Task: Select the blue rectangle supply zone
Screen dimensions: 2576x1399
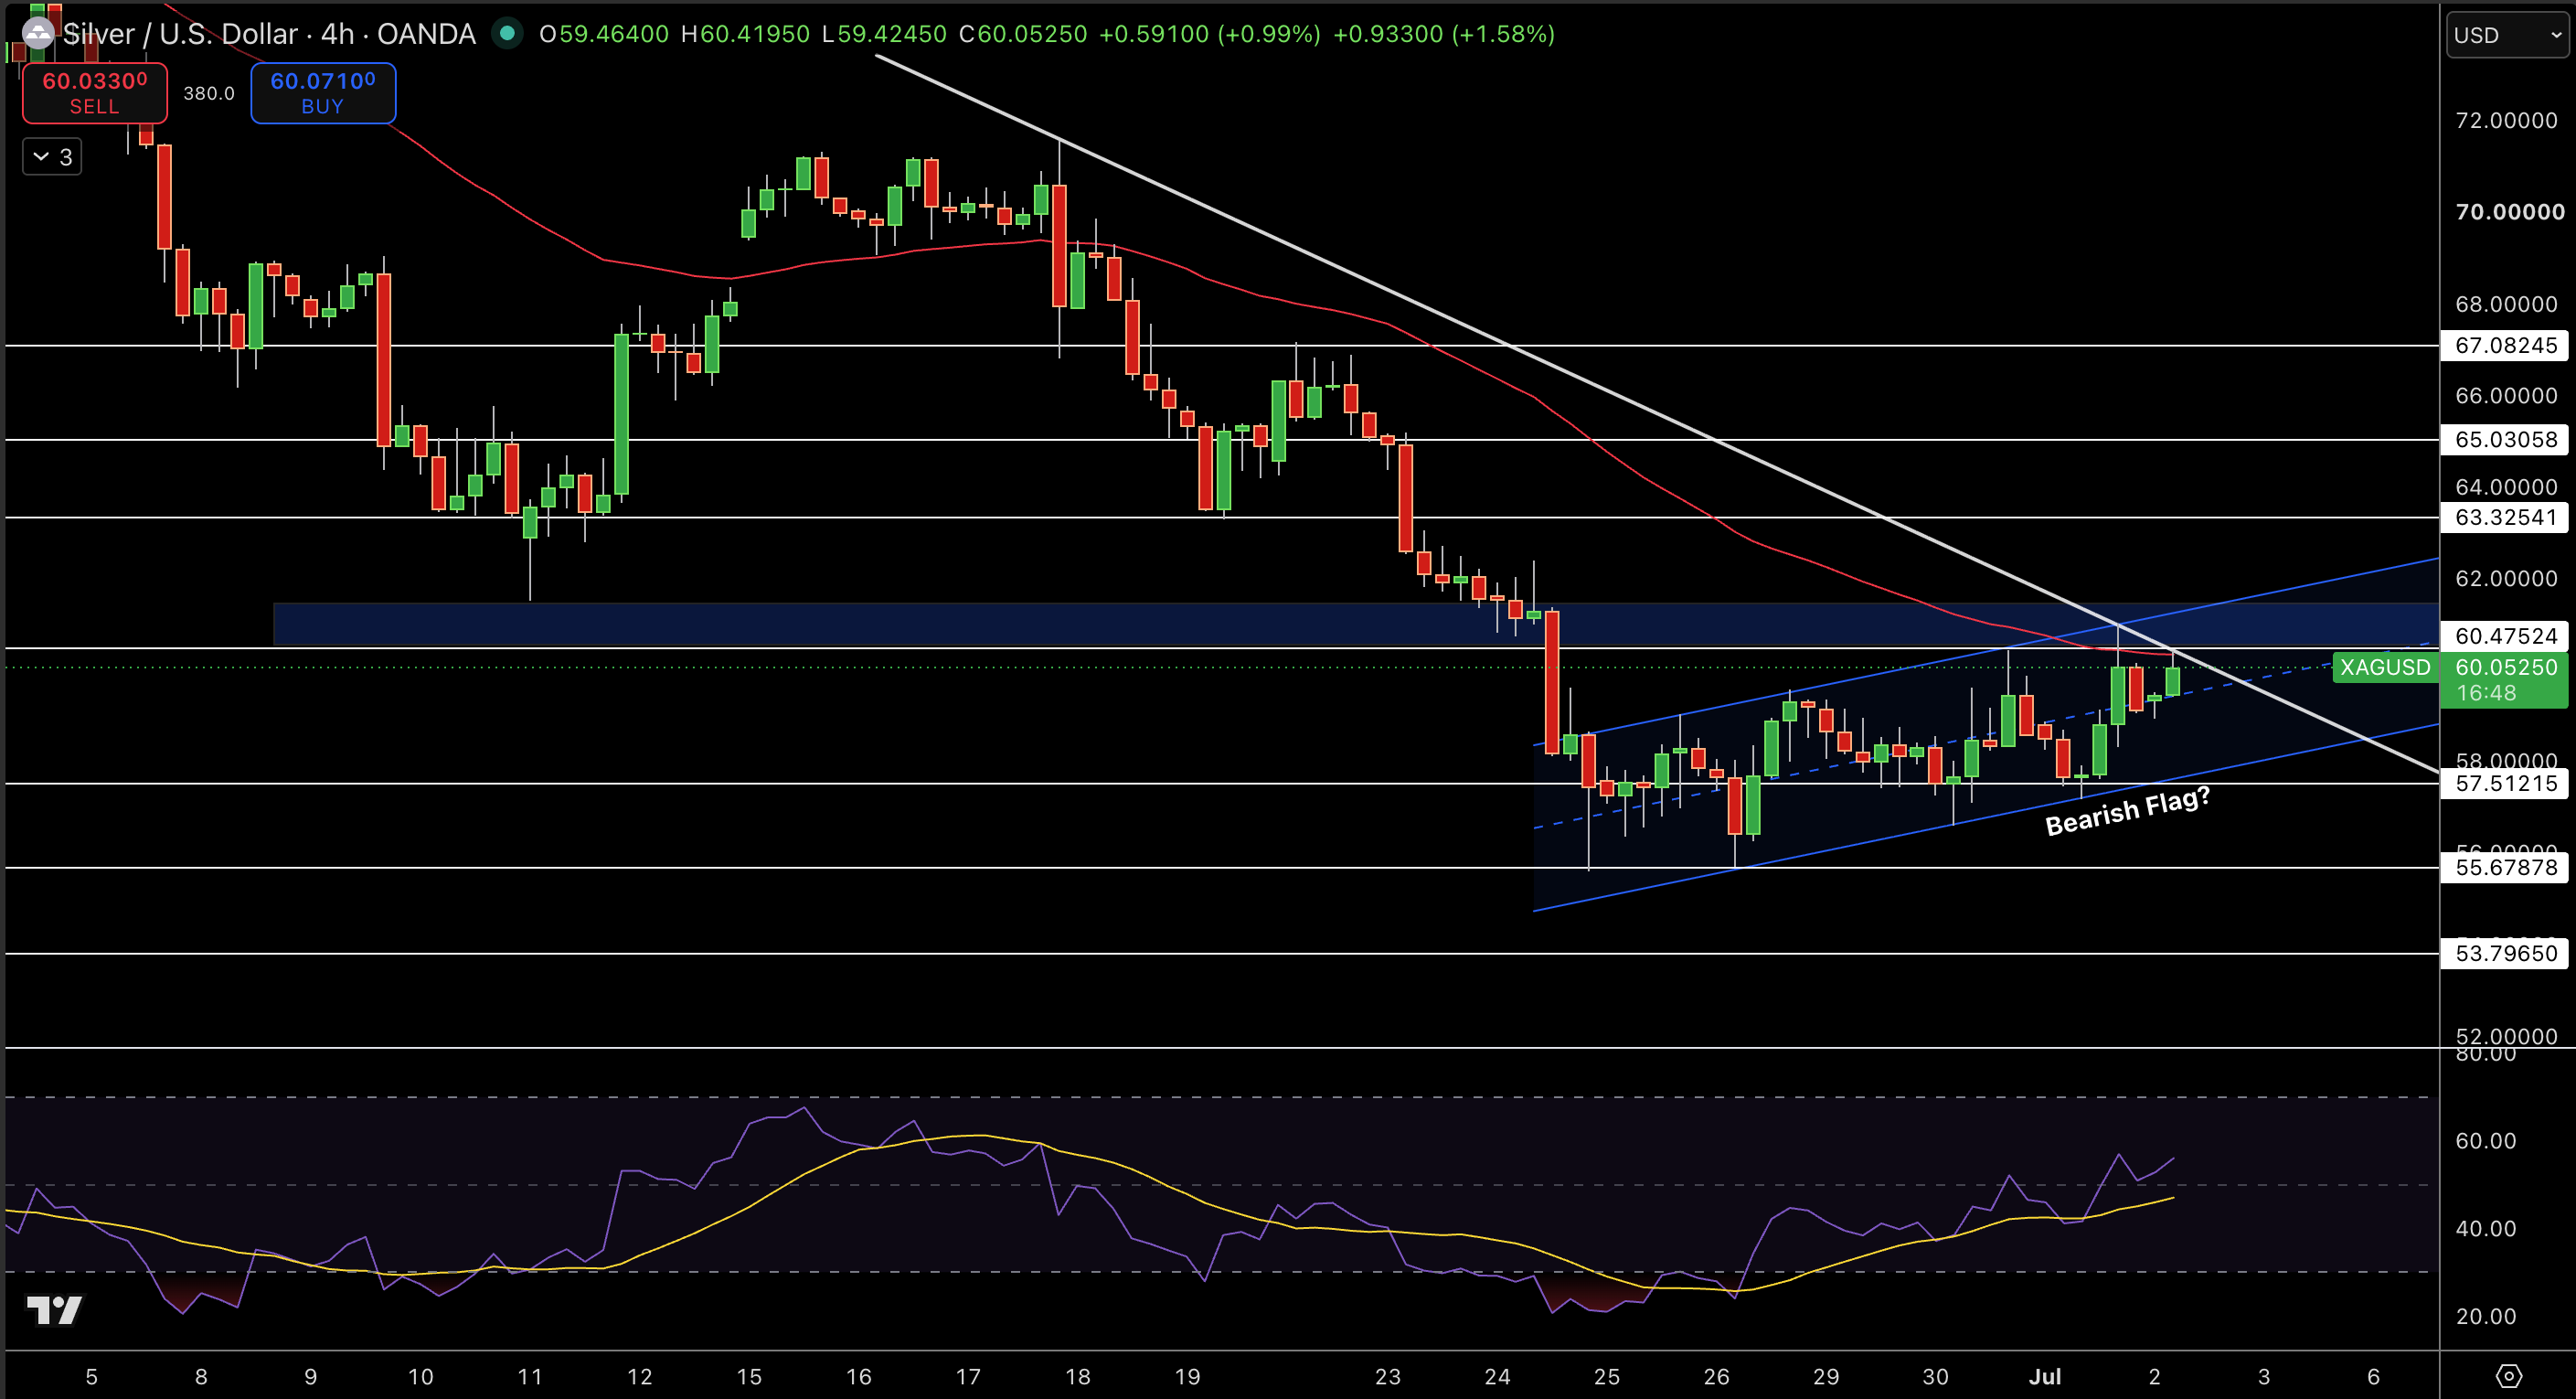Action: [1355, 623]
